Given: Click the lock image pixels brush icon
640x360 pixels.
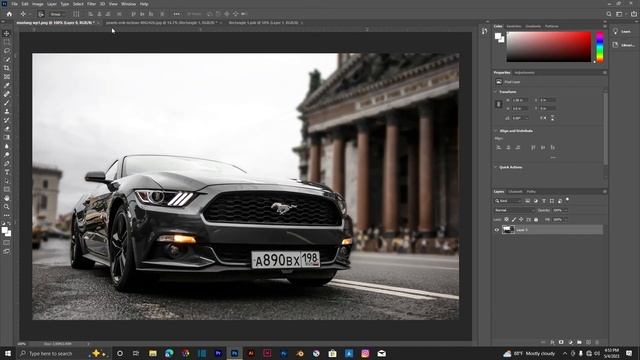Looking at the screenshot, I should [x=514, y=220].
